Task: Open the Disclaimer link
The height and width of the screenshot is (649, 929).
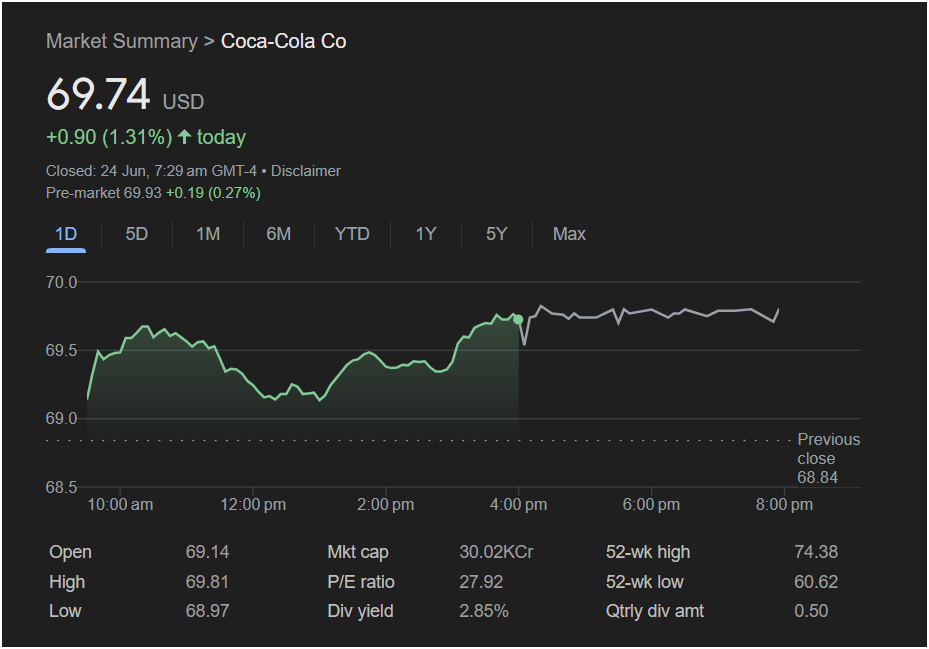Action: tap(306, 171)
